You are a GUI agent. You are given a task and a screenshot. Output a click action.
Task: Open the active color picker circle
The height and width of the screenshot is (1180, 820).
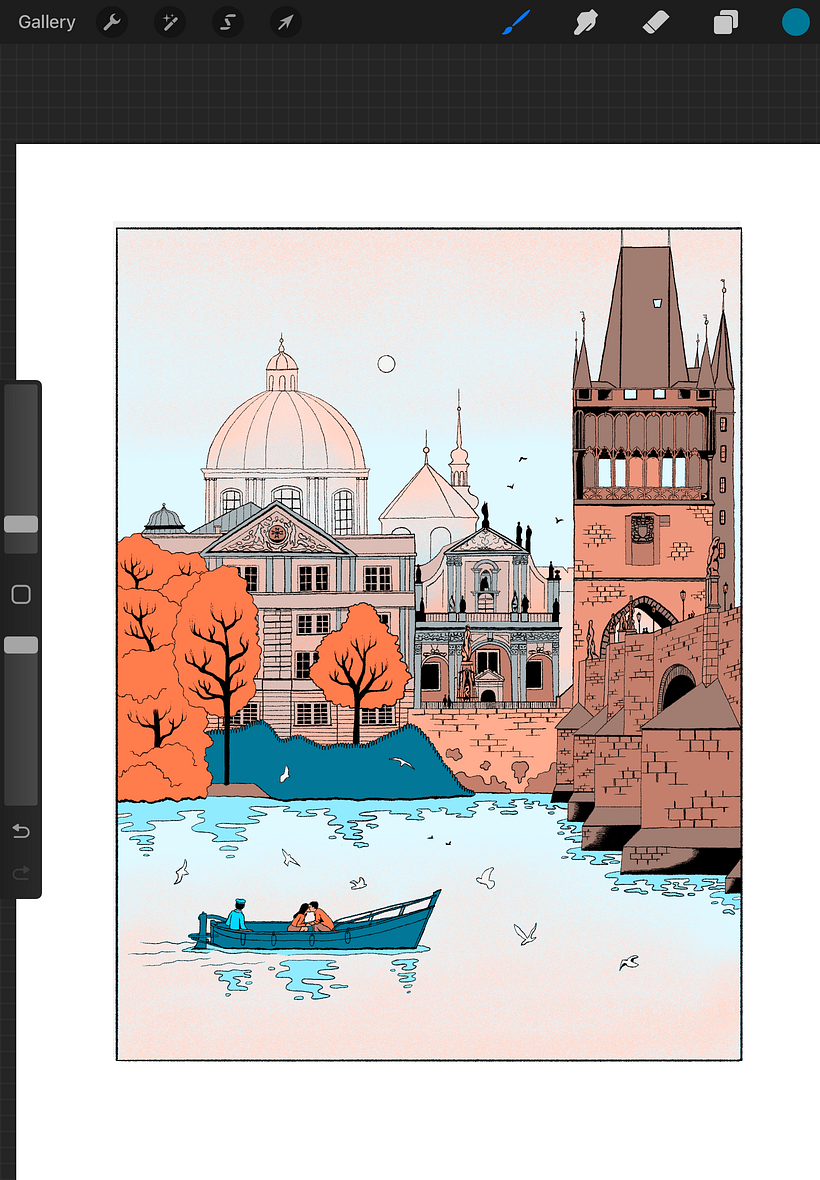click(795, 23)
